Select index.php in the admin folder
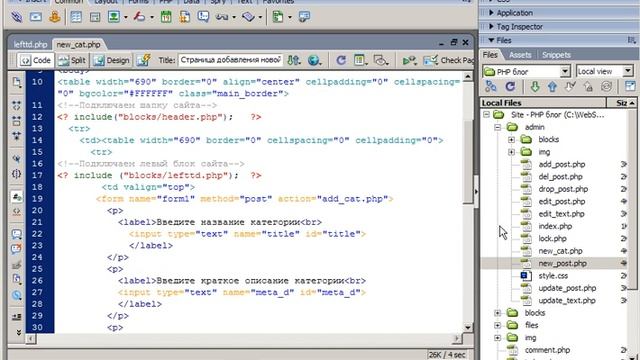This screenshot has height=360, width=640. [x=555, y=226]
